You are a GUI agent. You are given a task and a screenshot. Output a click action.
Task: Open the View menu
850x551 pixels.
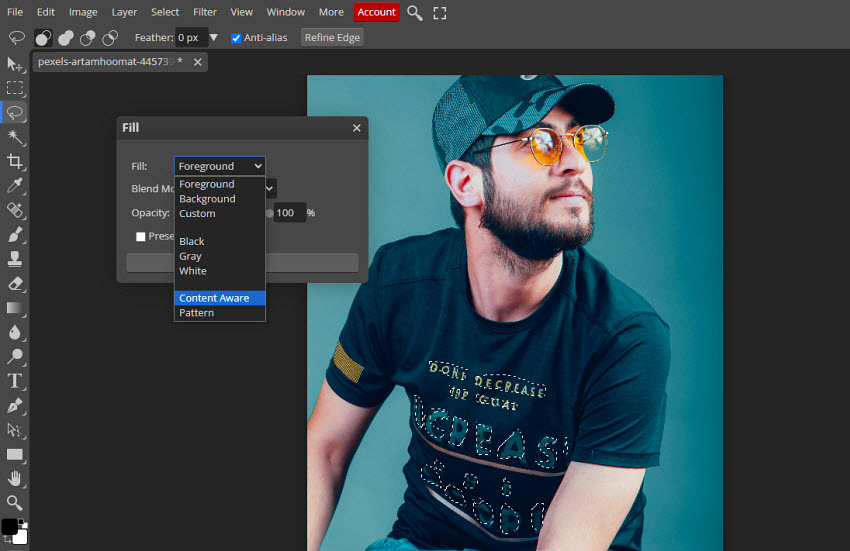[241, 12]
